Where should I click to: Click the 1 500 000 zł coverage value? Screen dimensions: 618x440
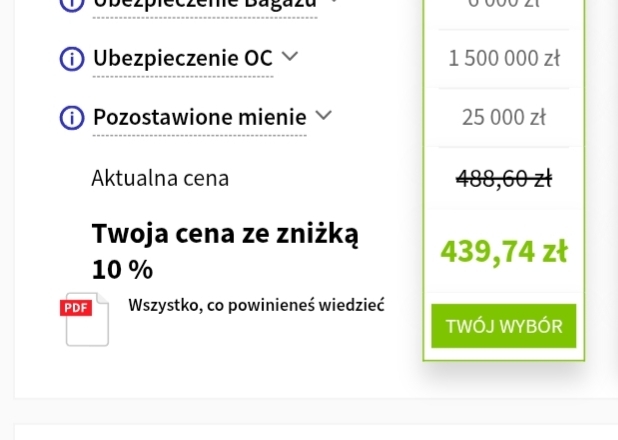(504, 59)
